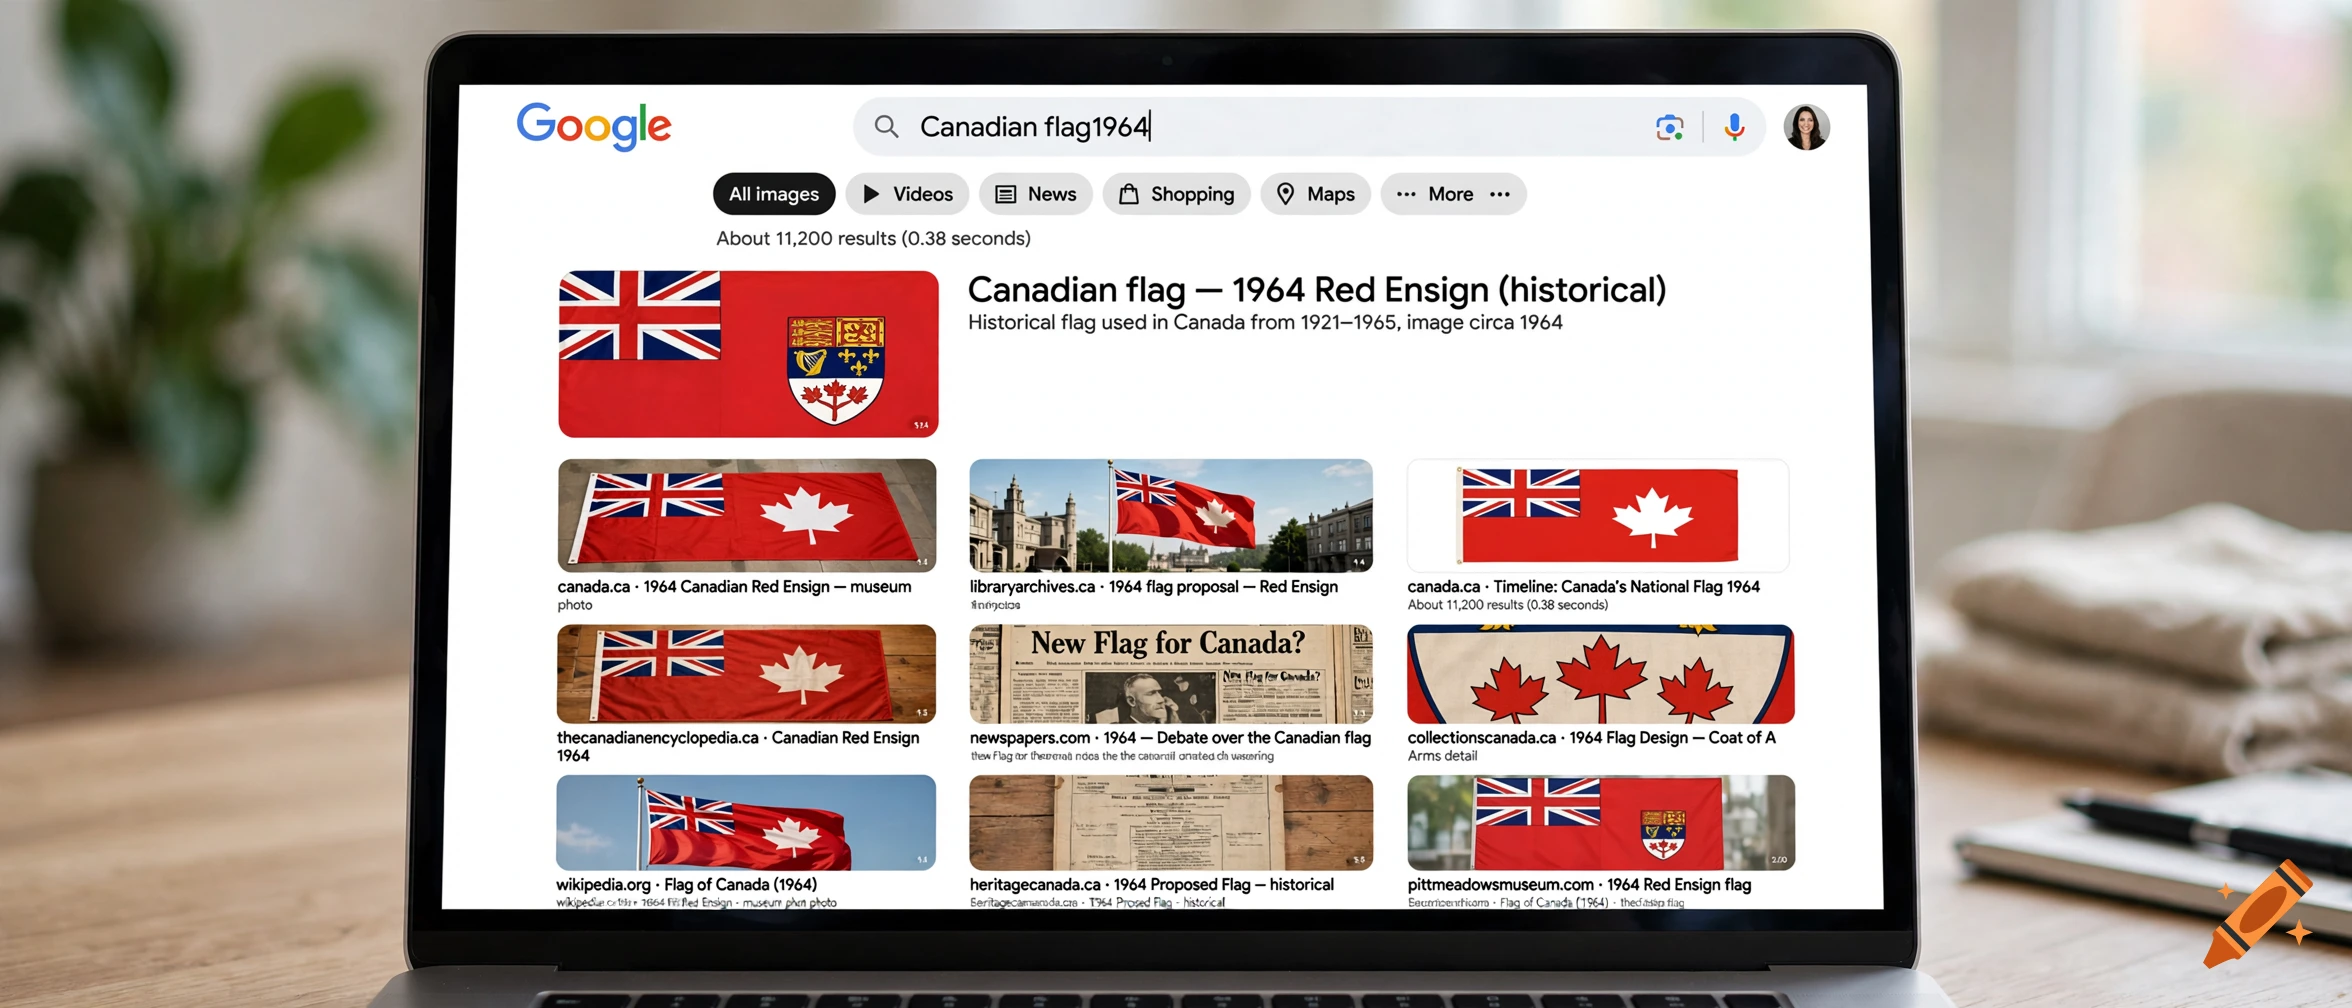Open canada.ca 1964 Canadian Red Ensign link
This screenshot has width=2352, height=1008.
point(734,587)
